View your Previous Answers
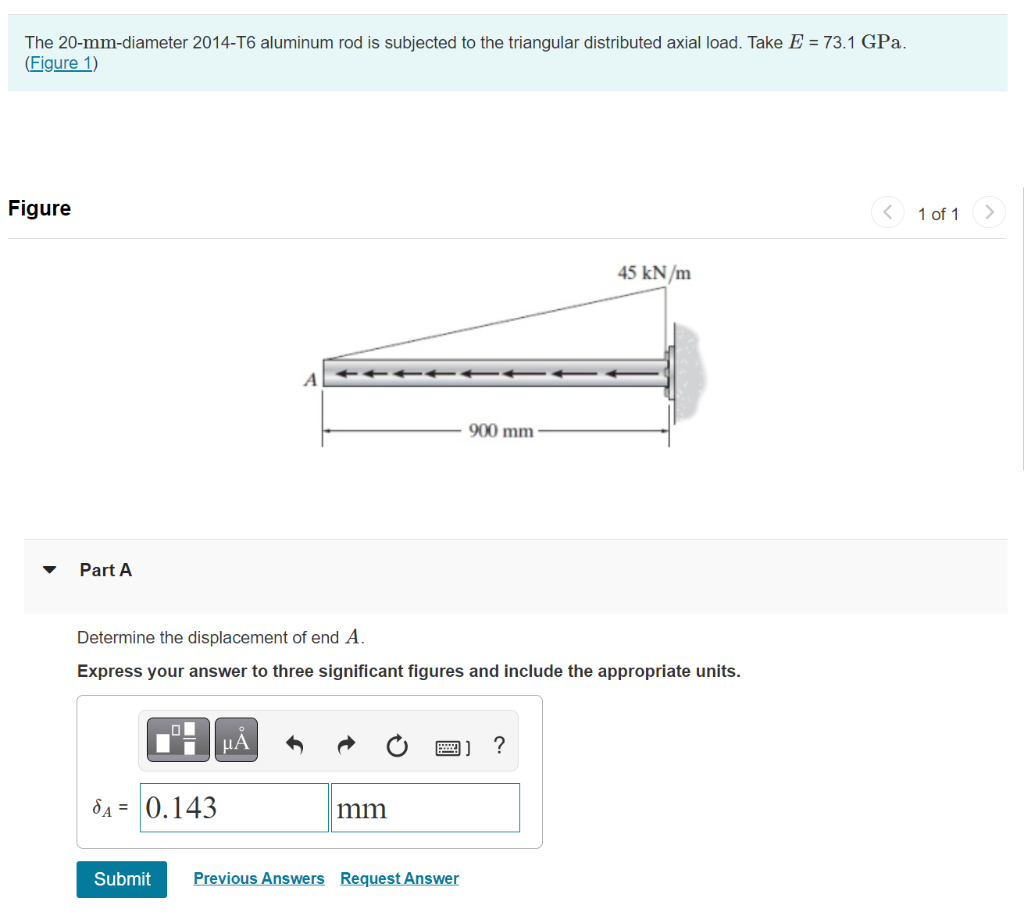 pyautogui.click(x=259, y=878)
